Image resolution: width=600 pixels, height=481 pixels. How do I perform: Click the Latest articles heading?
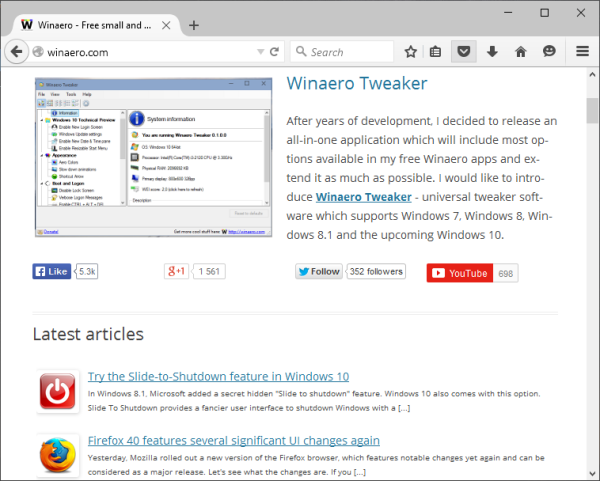[x=88, y=334]
